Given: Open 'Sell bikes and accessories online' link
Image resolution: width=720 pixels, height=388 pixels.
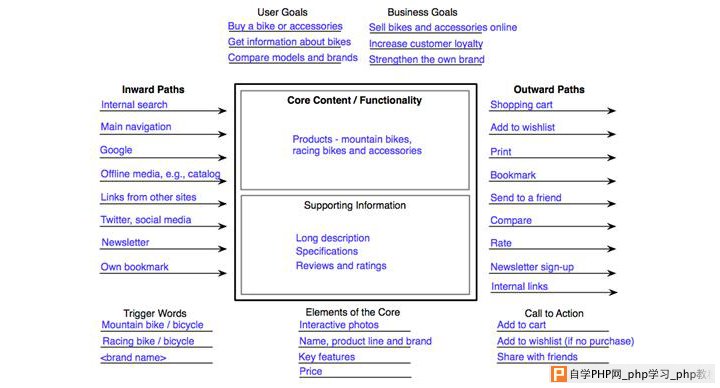Looking at the screenshot, I should [x=443, y=28].
